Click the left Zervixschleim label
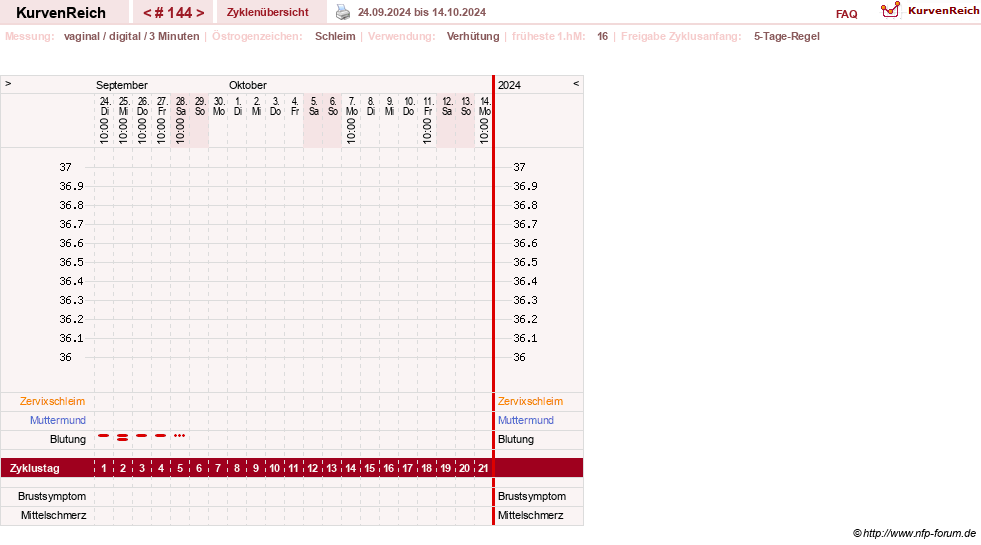981x545 pixels. 53,401
